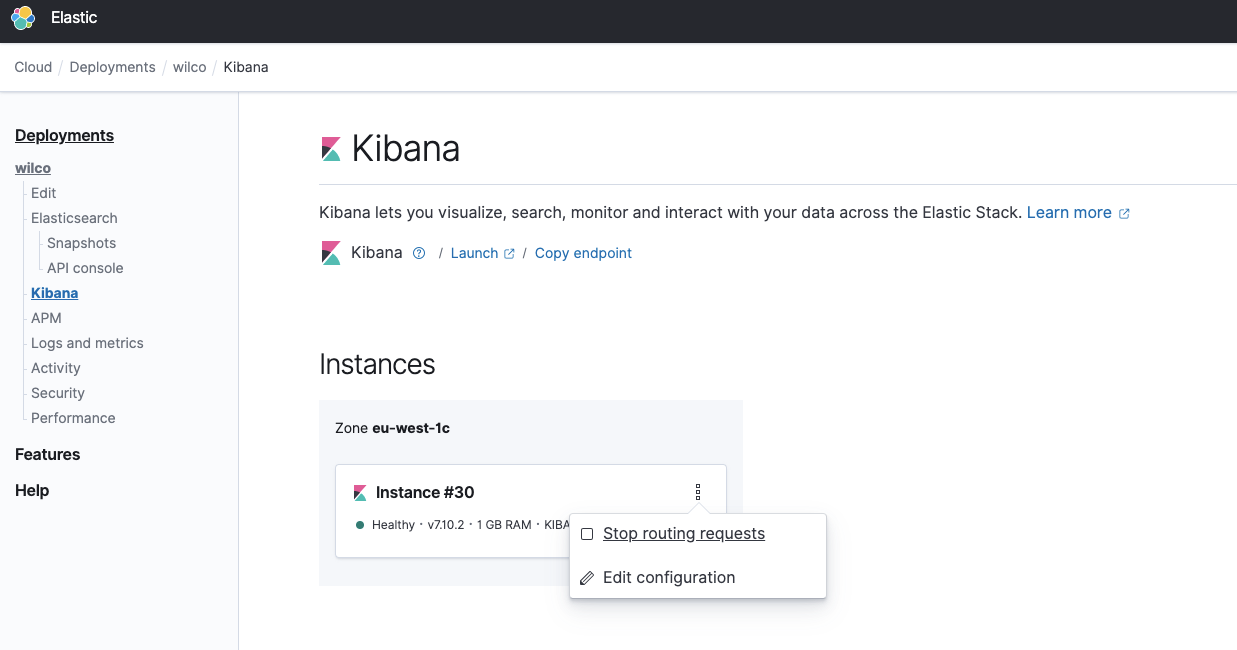
Task: Tick the Stop routing requests checkbox
Action: pyautogui.click(x=587, y=534)
